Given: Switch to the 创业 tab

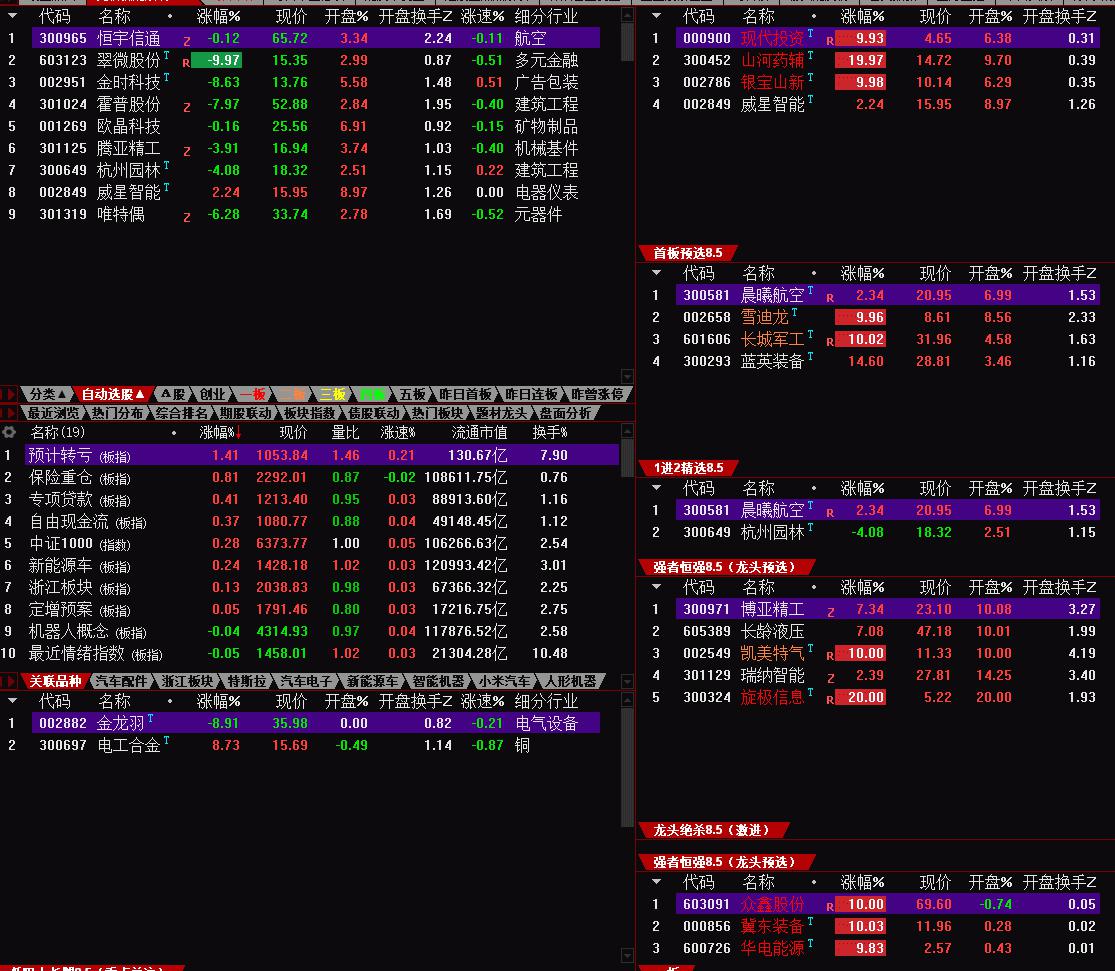Looking at the screenshot, I should (212, 394).
